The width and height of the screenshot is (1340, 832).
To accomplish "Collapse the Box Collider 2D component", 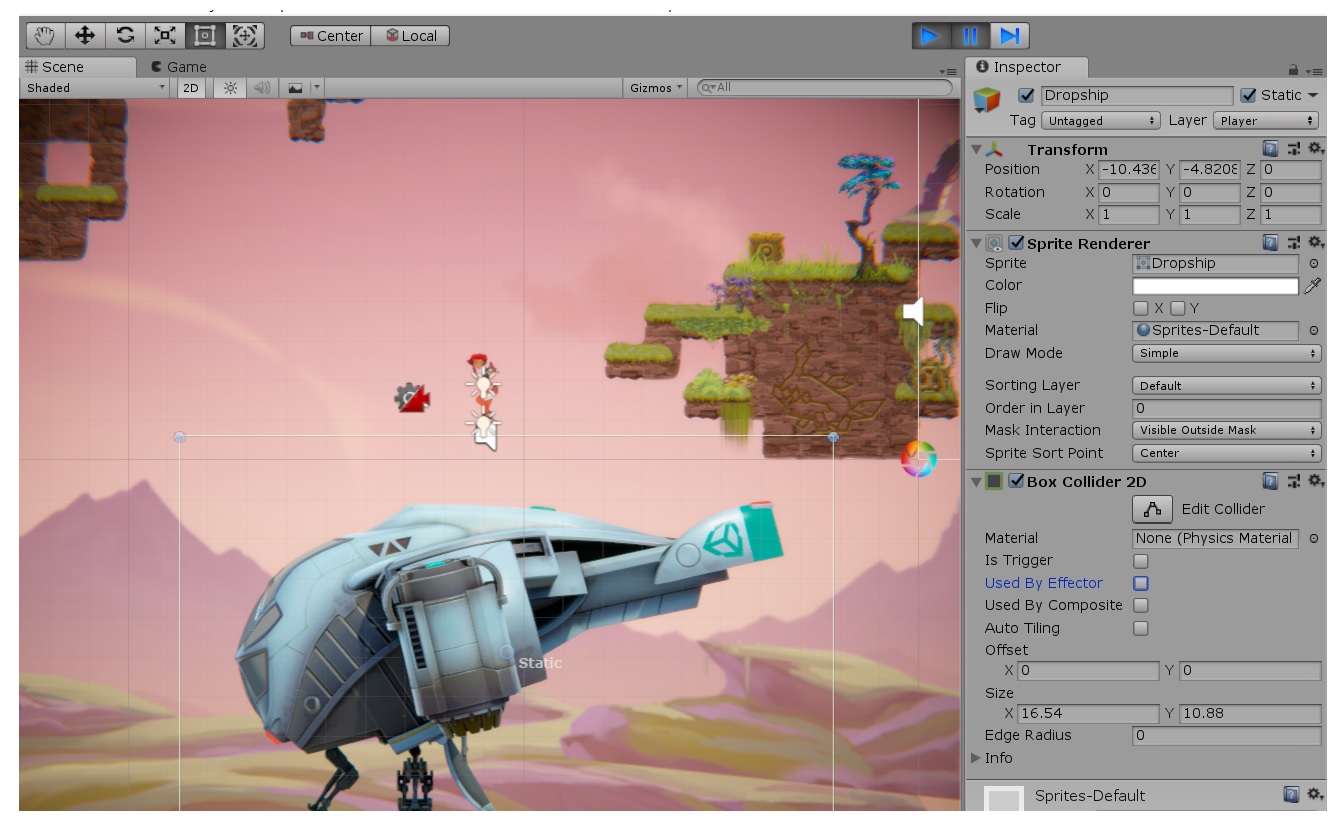I will click(x=977, y=481).
